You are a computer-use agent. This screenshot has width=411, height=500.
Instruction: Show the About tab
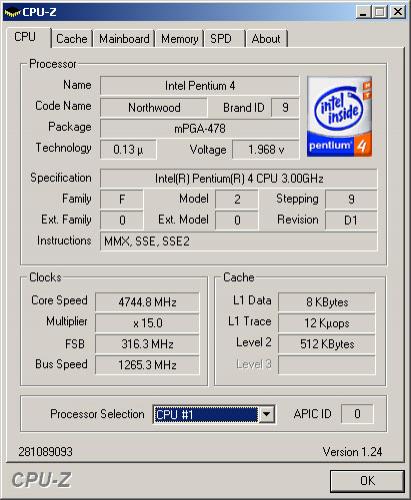click(266, 39)
